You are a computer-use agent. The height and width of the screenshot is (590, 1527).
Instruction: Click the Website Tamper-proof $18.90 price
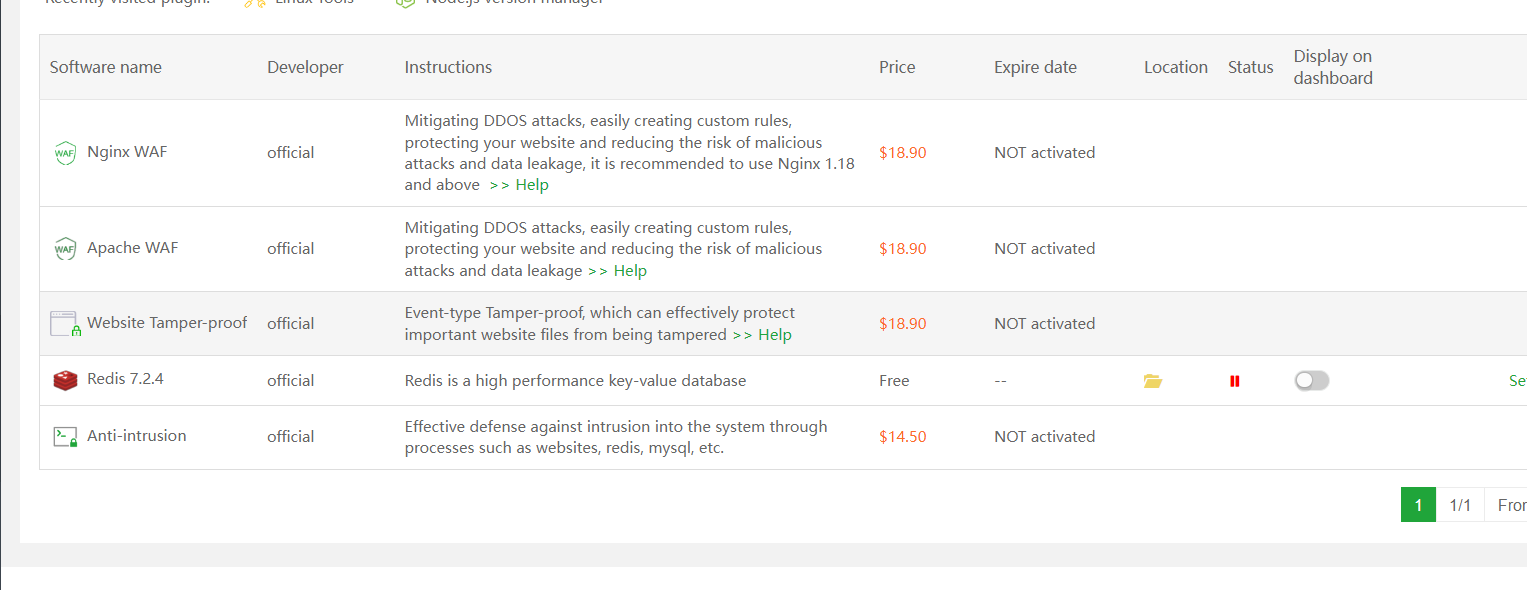pos(902,324)
